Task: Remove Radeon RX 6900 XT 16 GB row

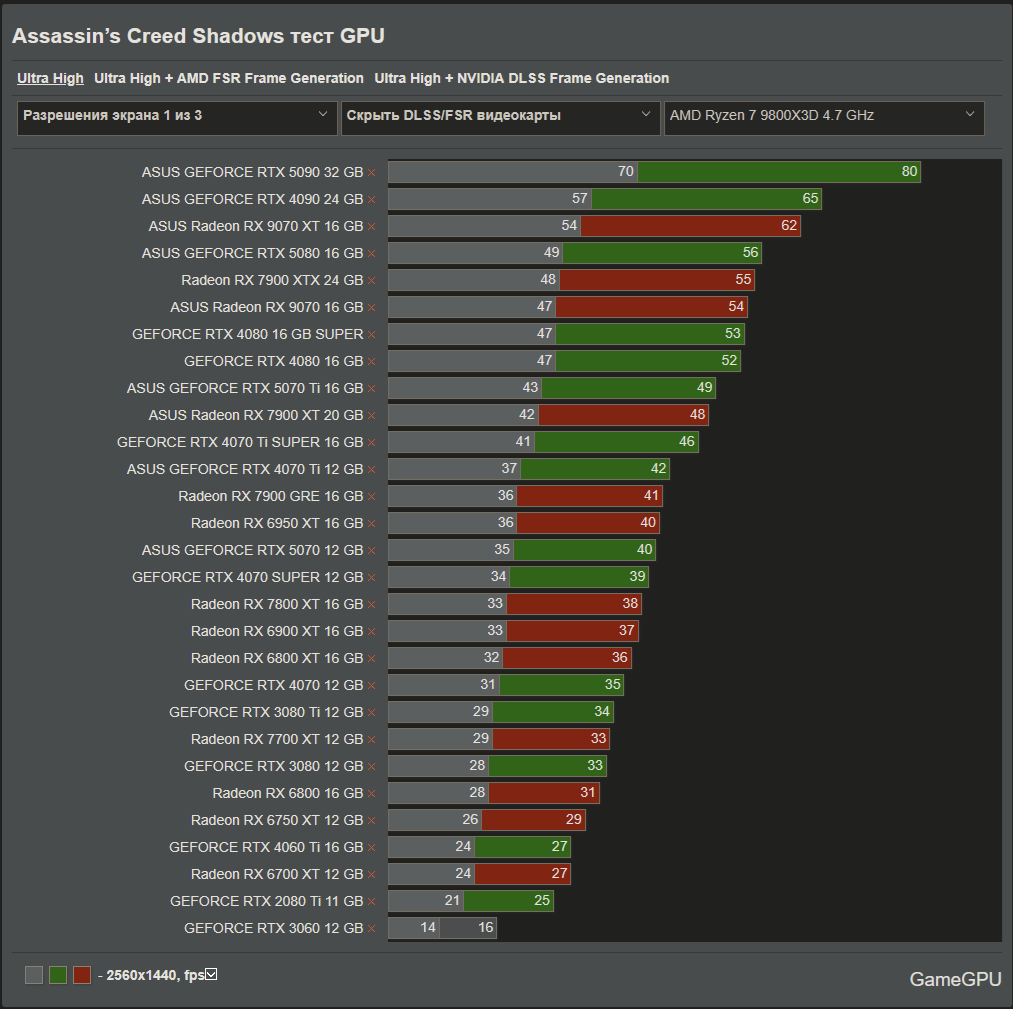Action: (371, 632)
